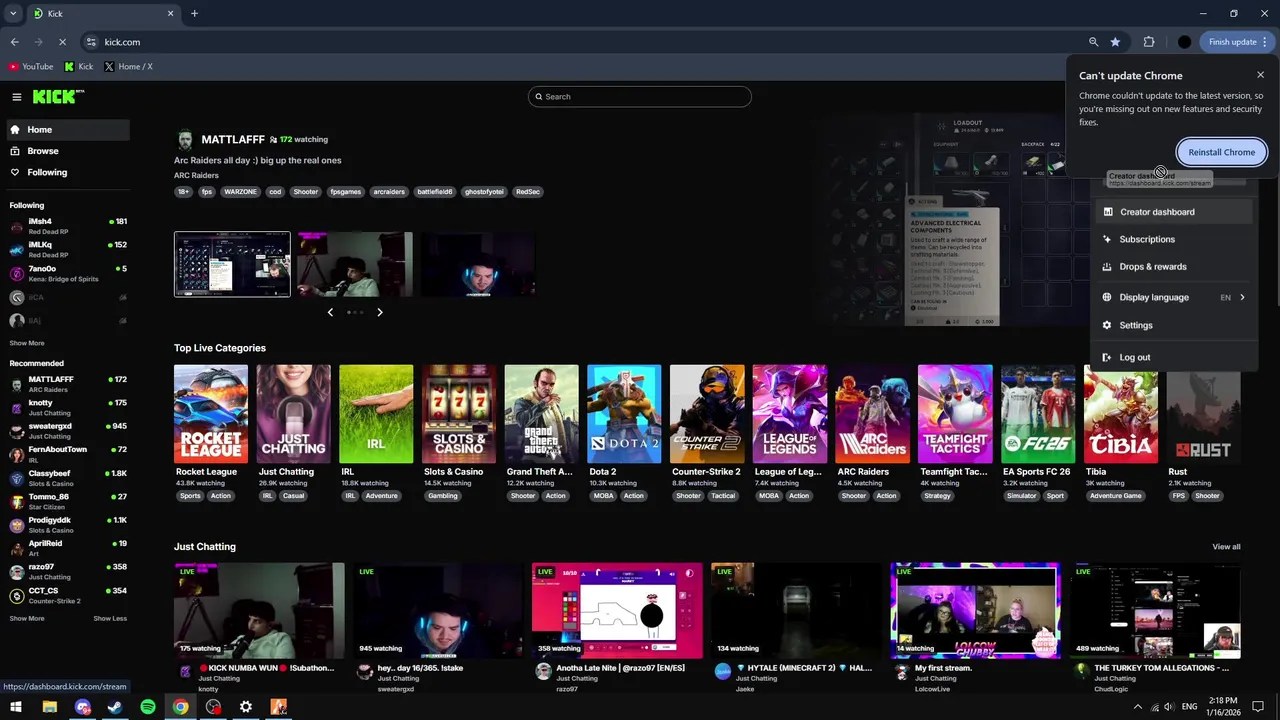The image size is (1280, 720).
Task: Click the Home icon in sidebar
Action: 15,130
